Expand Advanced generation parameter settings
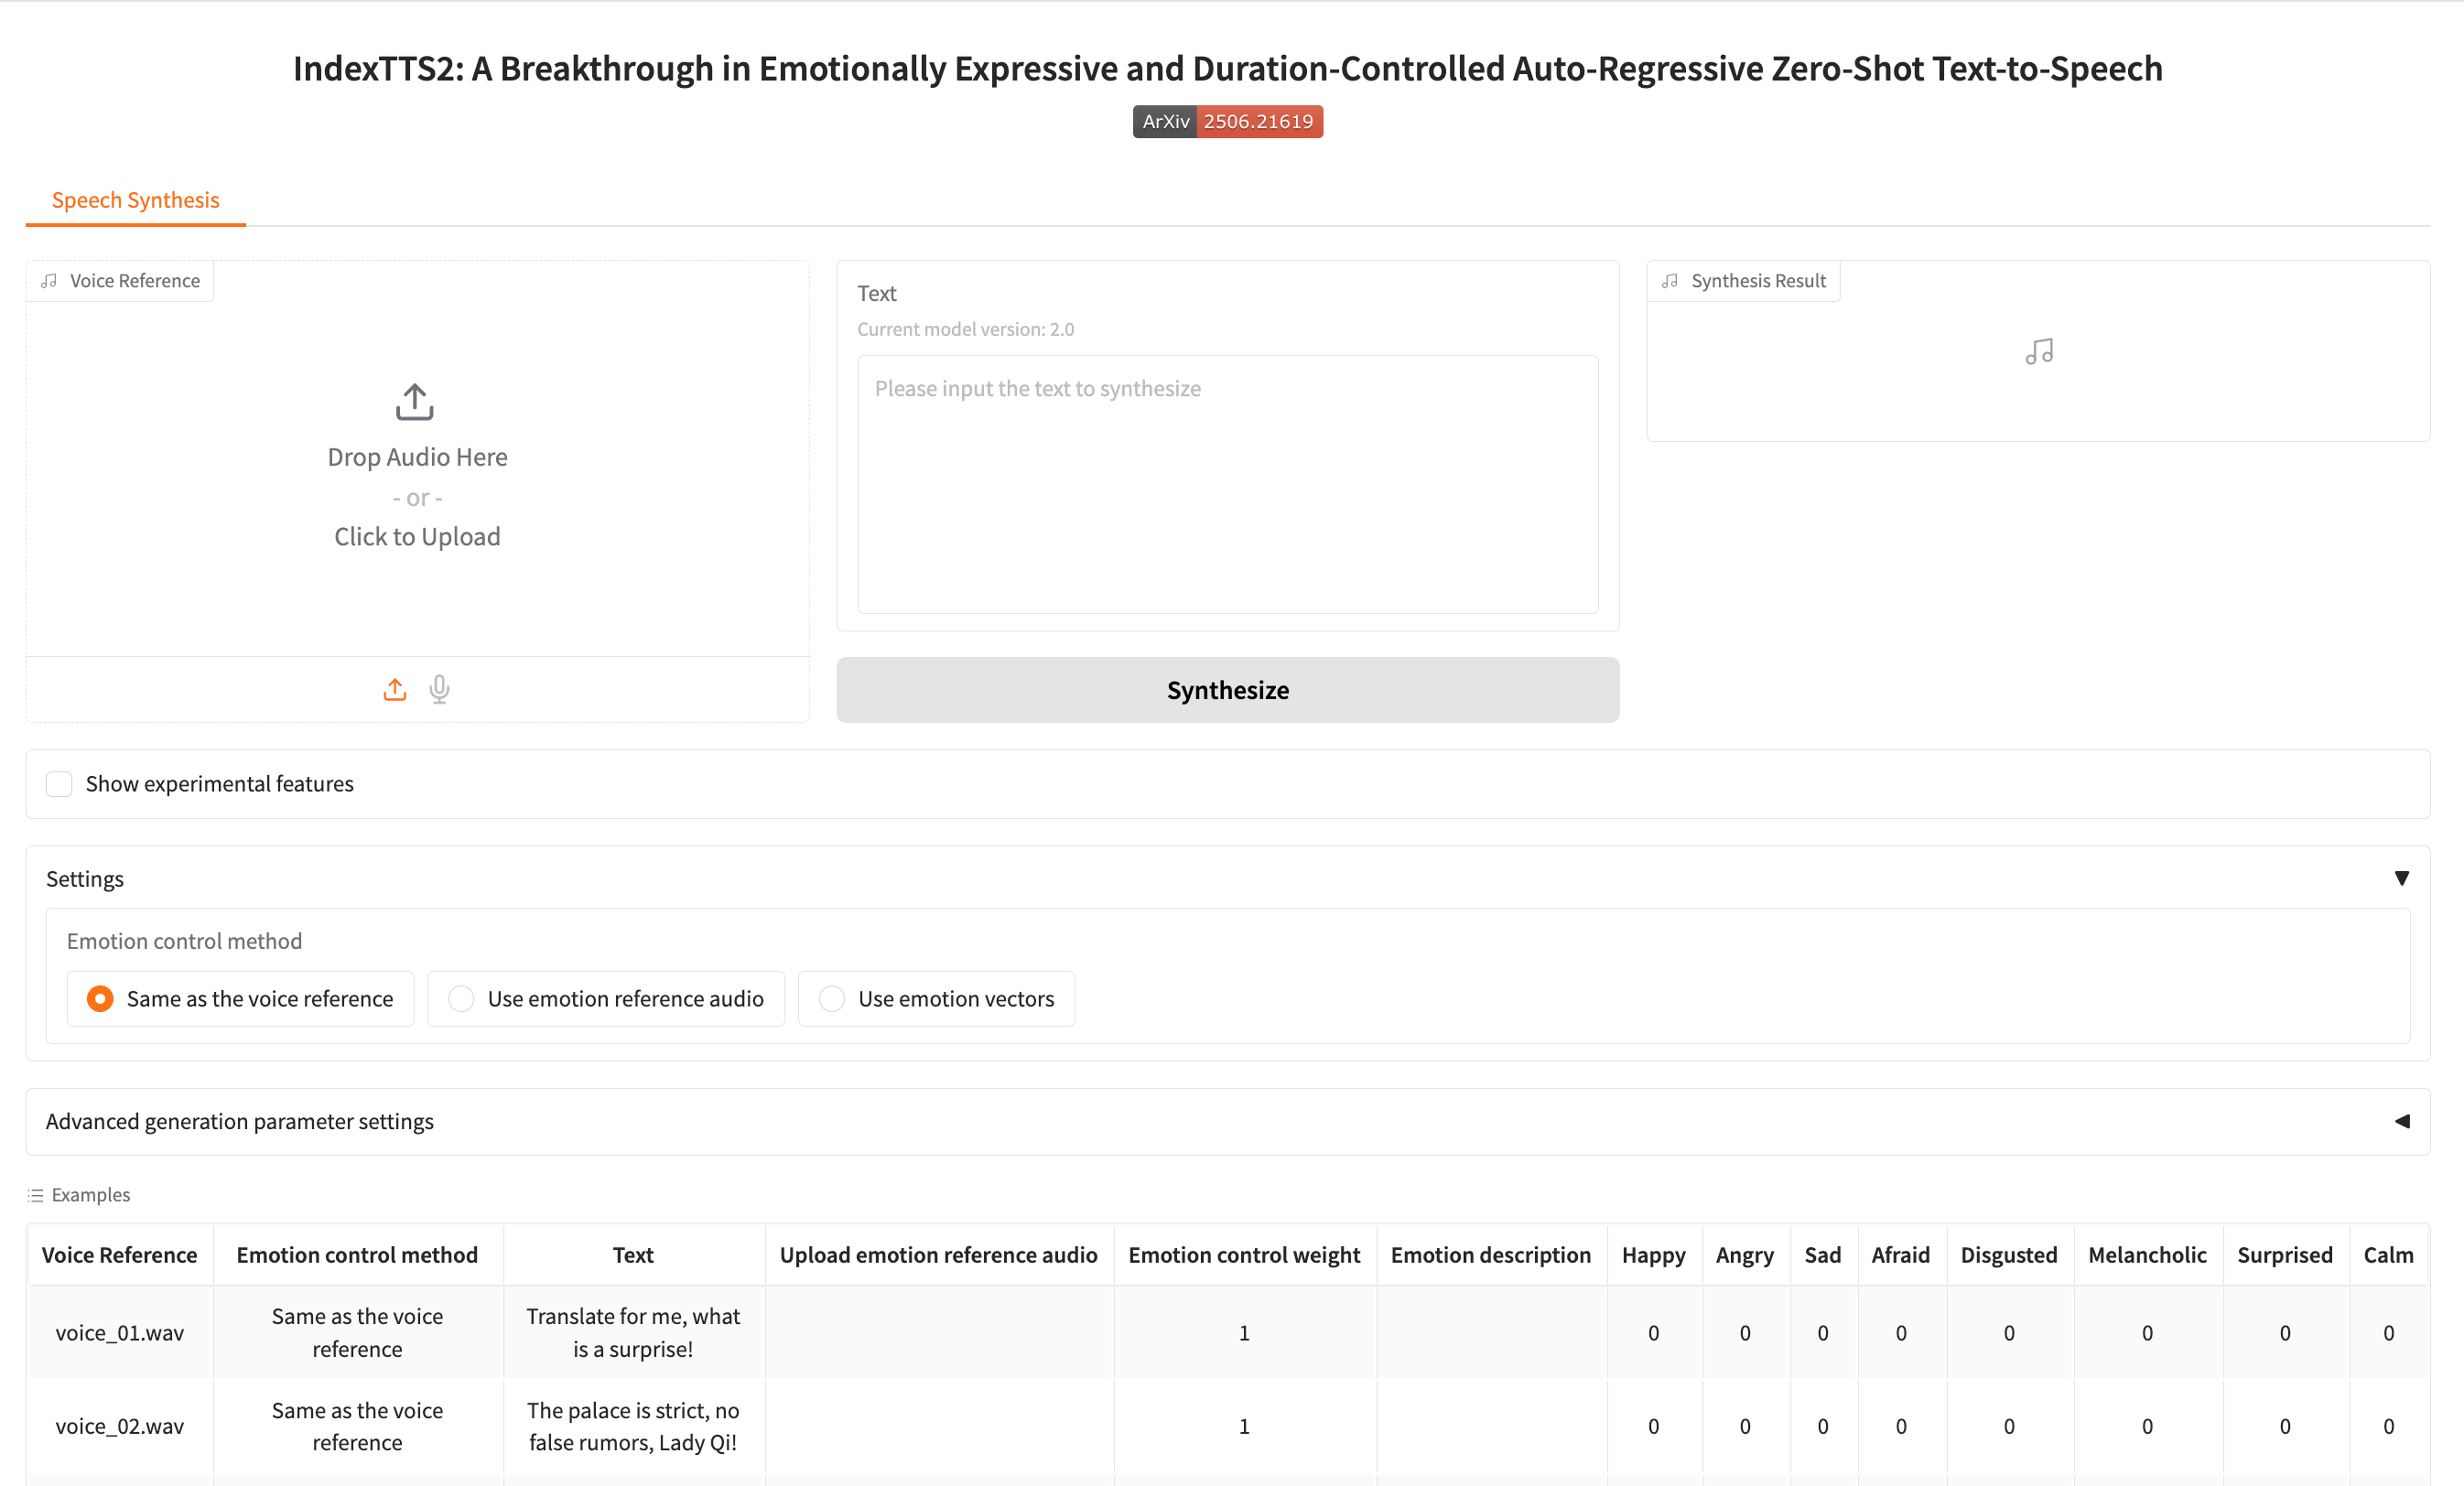Screen dimensions: 2464x1486 point(2401,1121)
